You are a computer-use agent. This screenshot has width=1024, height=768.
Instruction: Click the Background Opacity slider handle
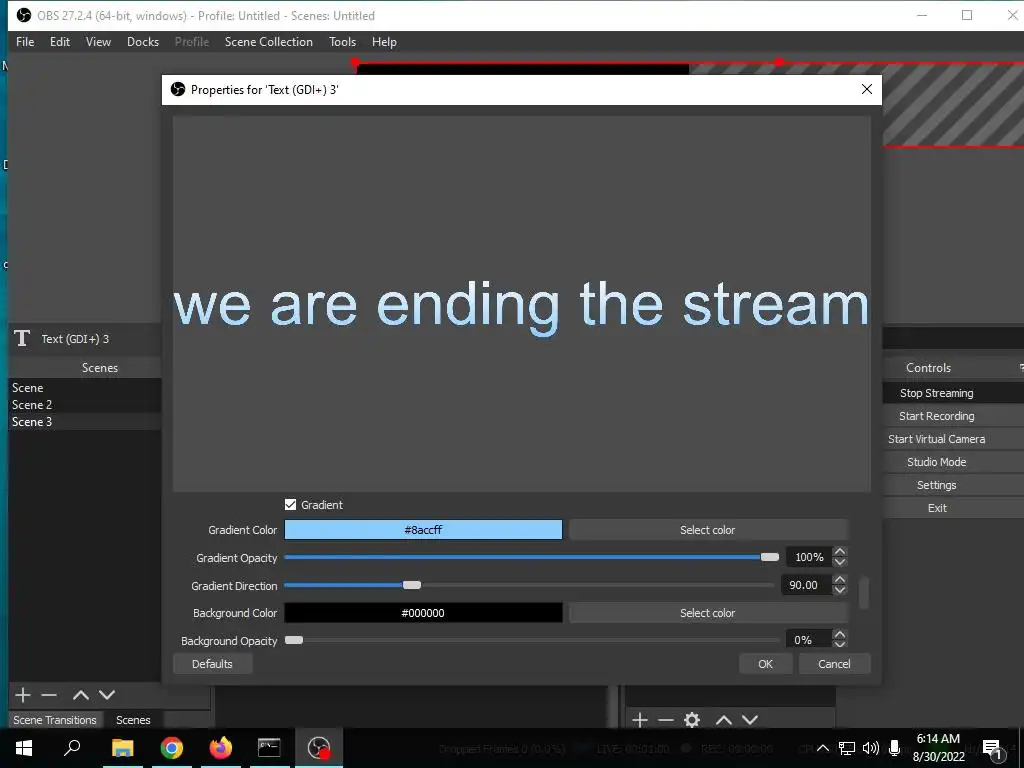click(294, 640)
